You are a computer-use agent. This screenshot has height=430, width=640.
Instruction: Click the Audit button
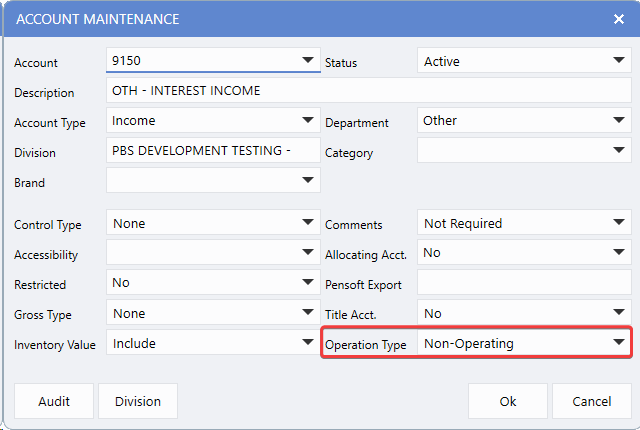pyautogui.click(x=54, y=401)
